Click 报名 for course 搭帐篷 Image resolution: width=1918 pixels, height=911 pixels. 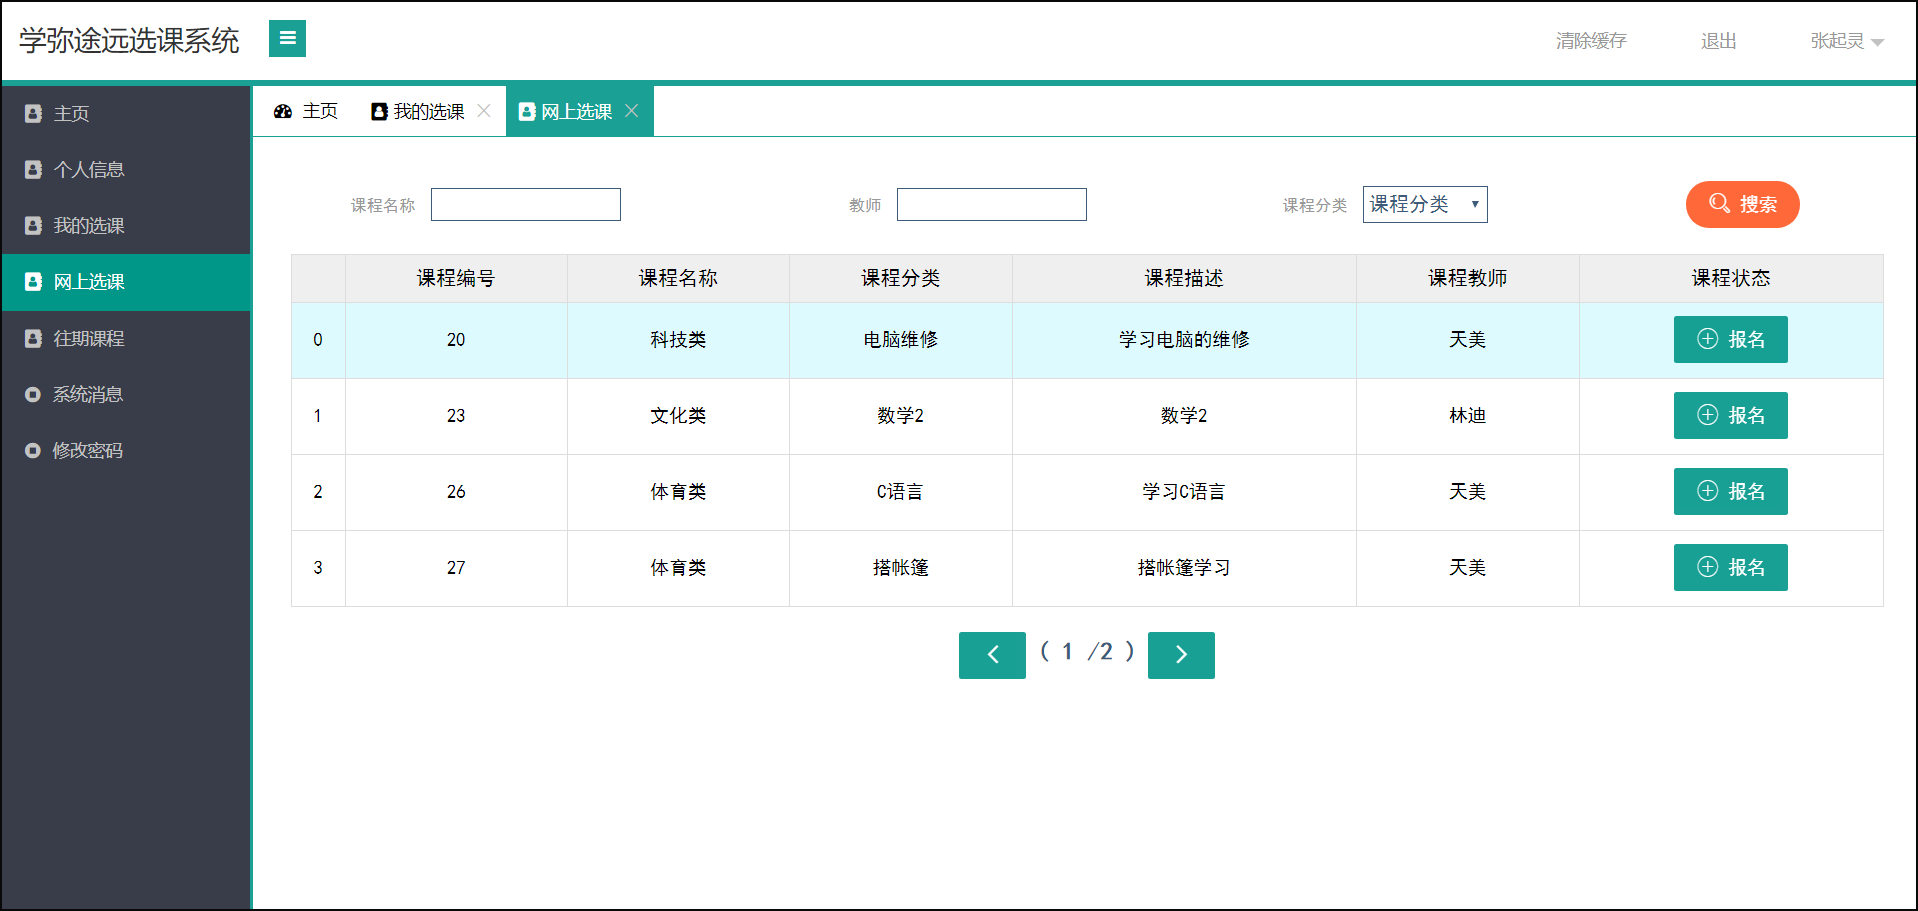pos(1731,567)
